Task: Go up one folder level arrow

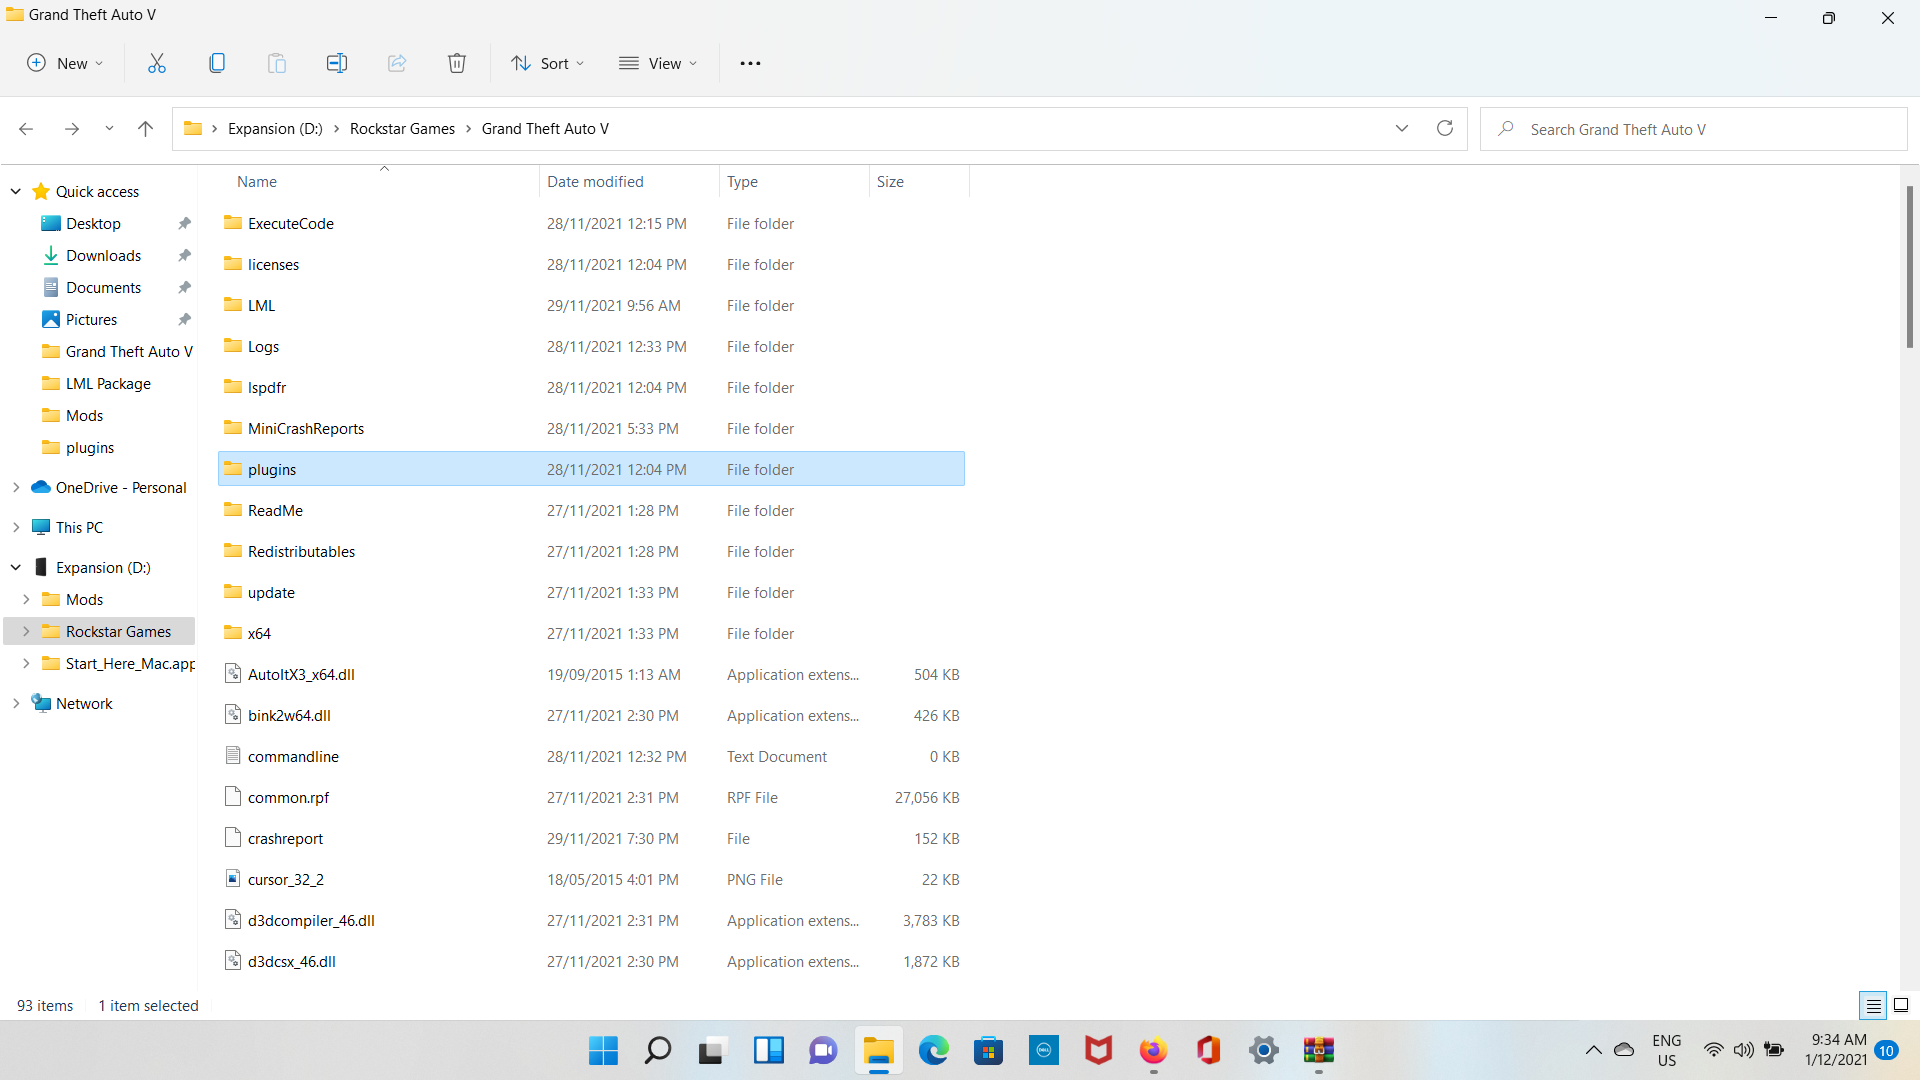Action: coord(145,128)
